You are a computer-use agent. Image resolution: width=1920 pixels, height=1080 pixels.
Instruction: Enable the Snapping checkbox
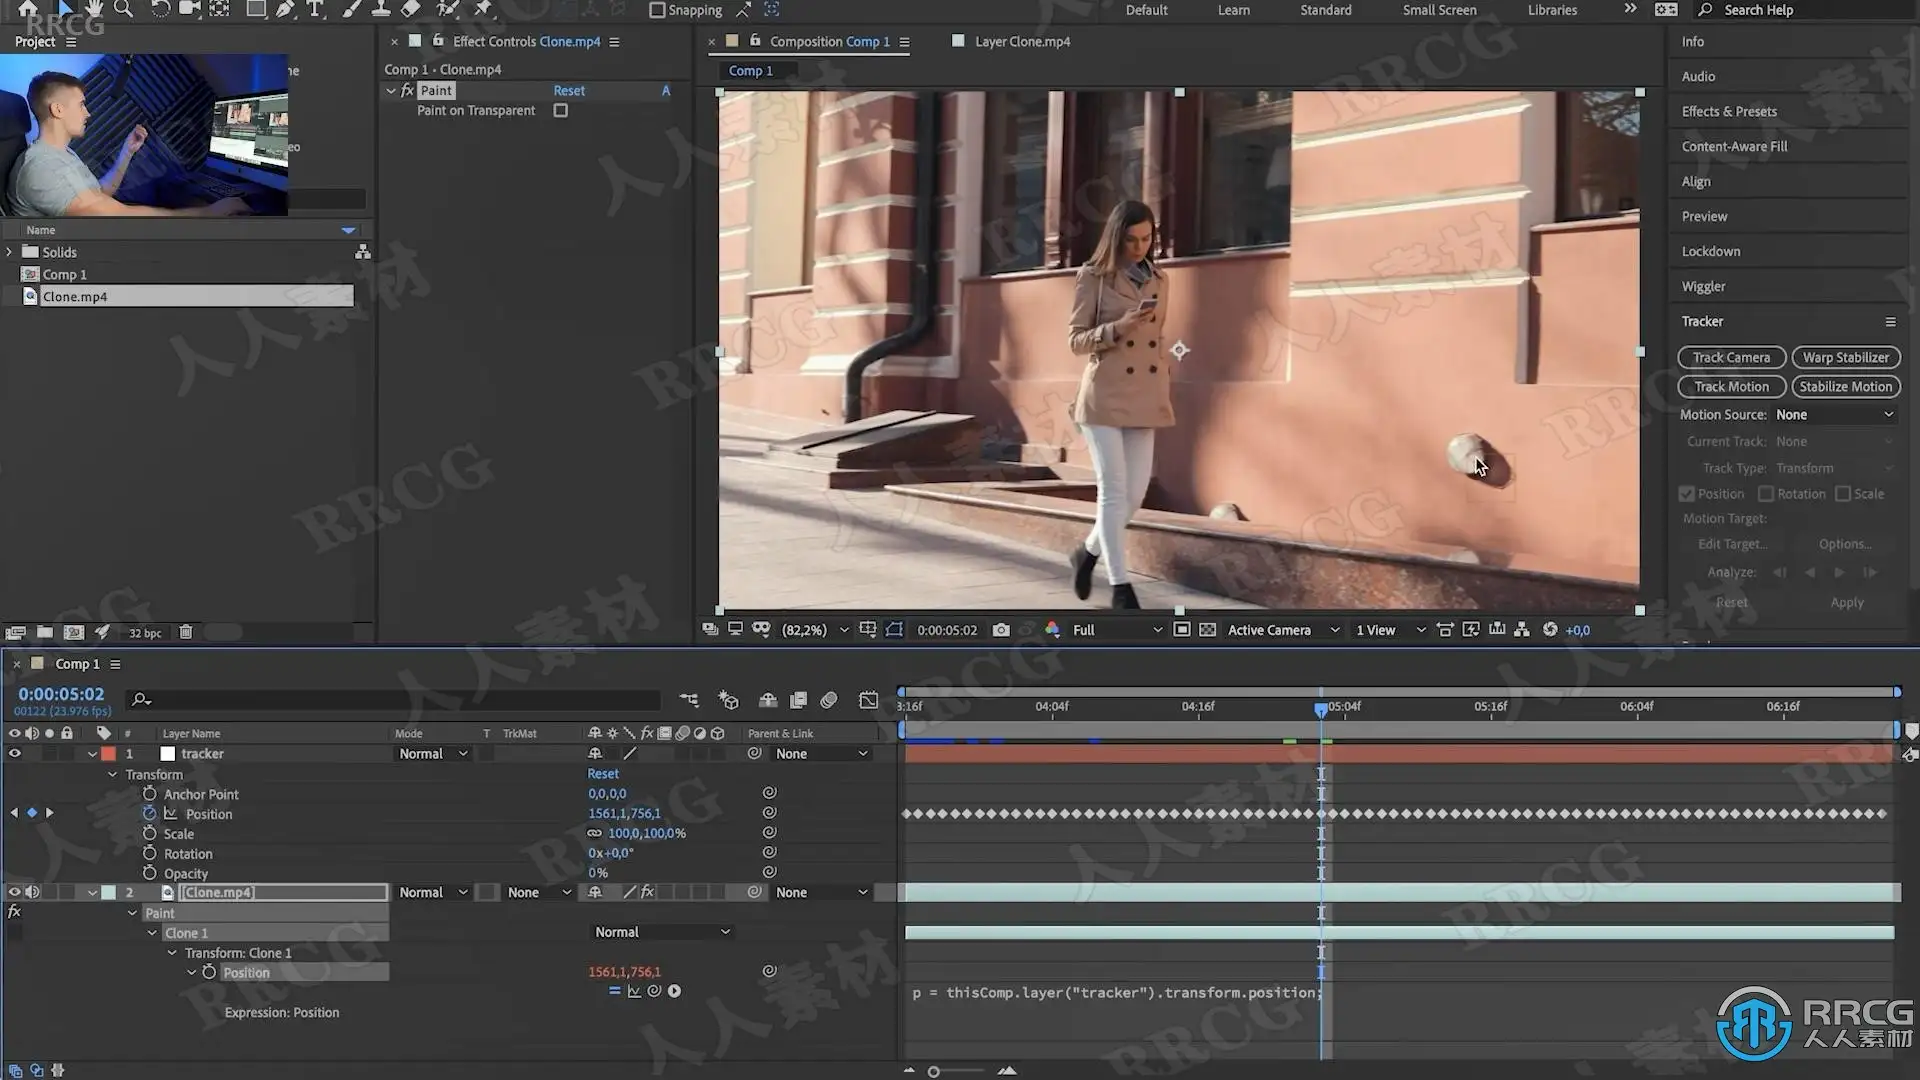657,10
